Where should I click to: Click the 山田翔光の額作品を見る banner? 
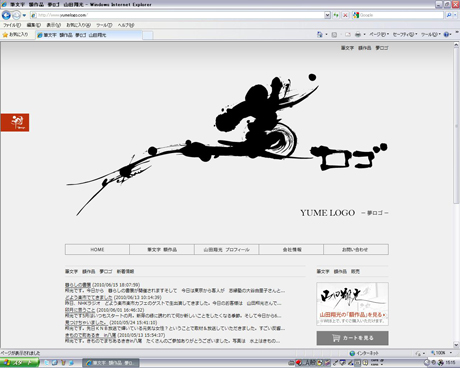(352, 304)
